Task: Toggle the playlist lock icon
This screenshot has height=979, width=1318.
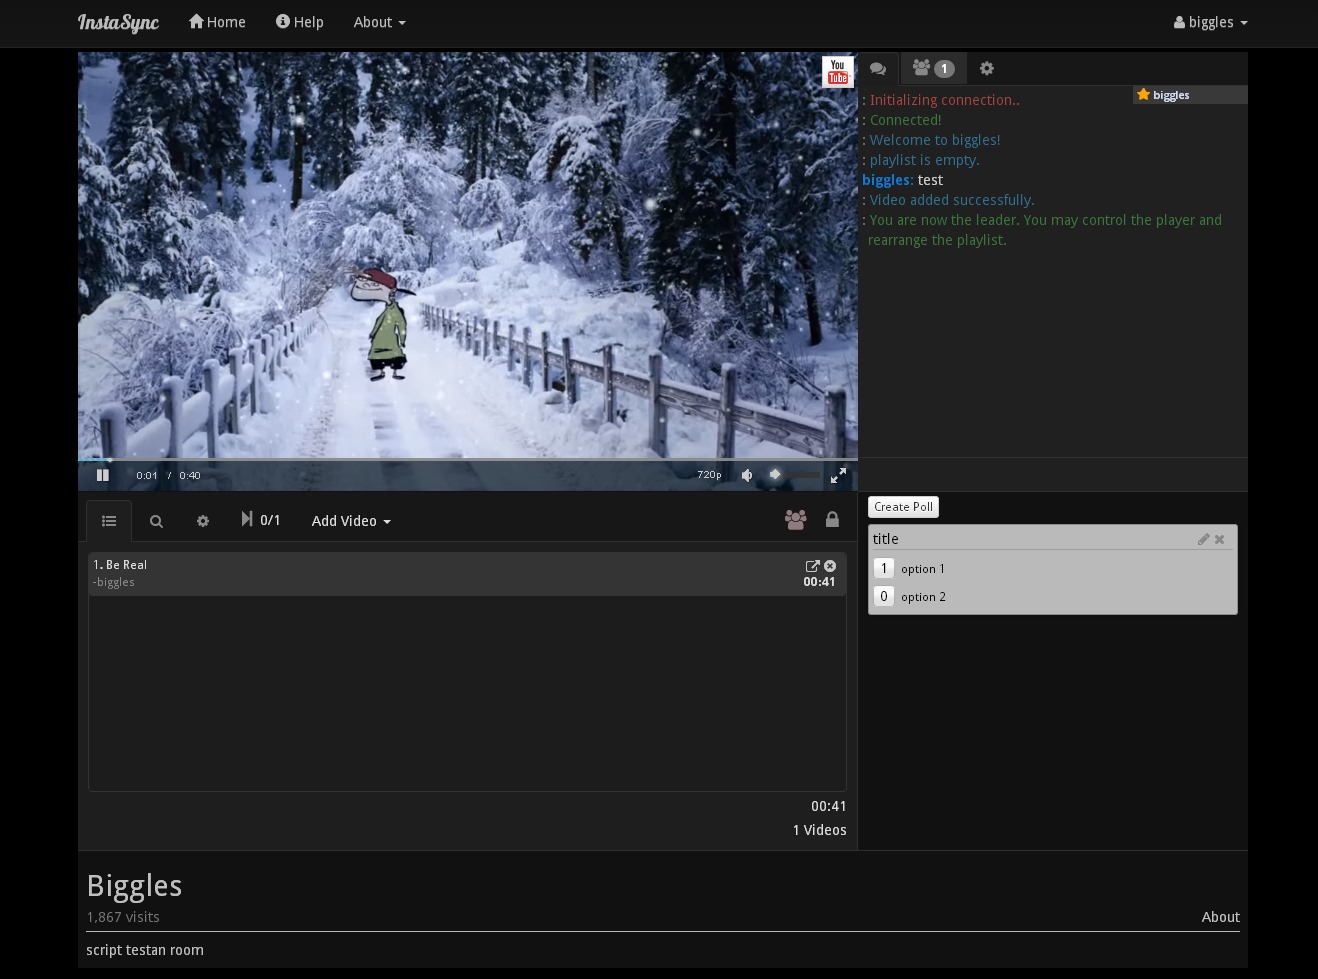Action: 832,519
